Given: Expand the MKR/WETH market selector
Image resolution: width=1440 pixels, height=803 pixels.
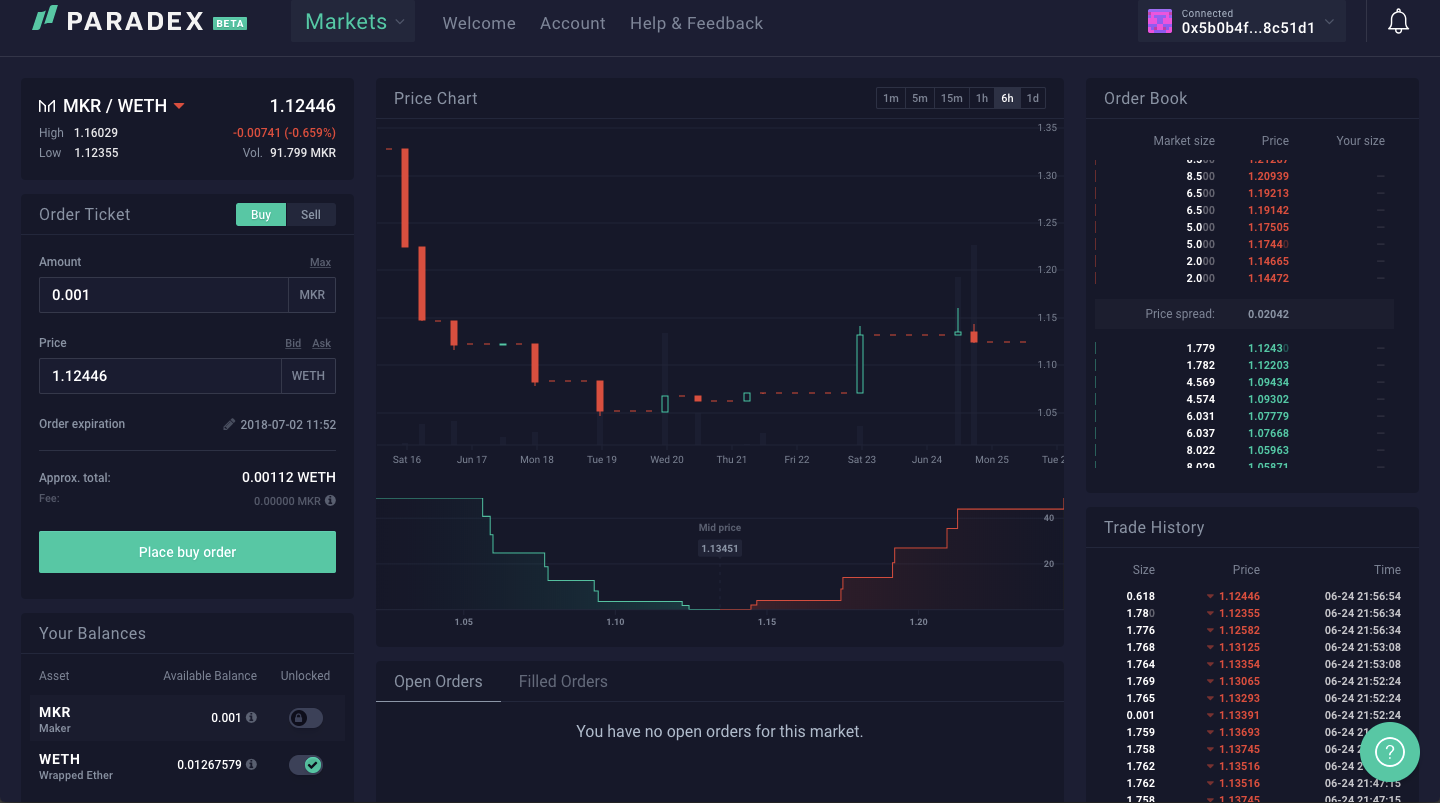Looking at the screenshot, I should click(x=180, y=105).
